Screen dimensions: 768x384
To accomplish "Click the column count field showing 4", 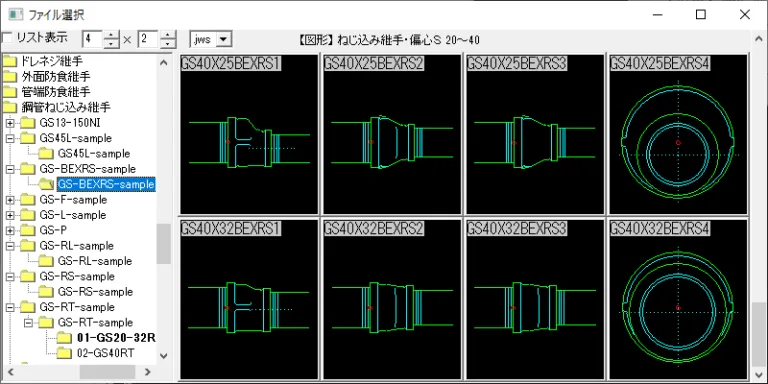I will pyautogui.click(x=93, y=39).
